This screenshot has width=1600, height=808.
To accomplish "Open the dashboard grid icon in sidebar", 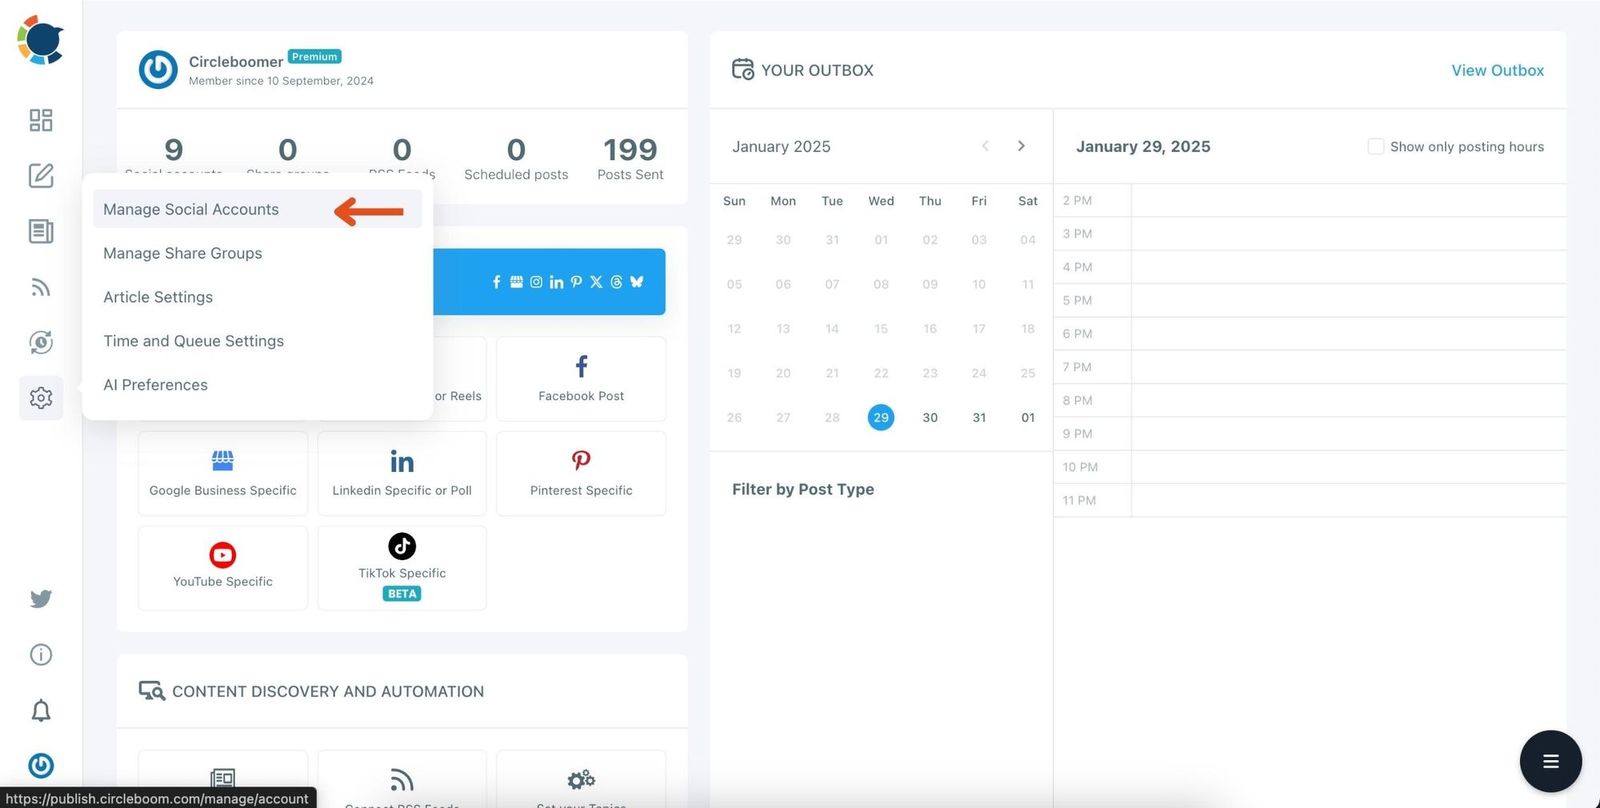I will pos(41,120).
